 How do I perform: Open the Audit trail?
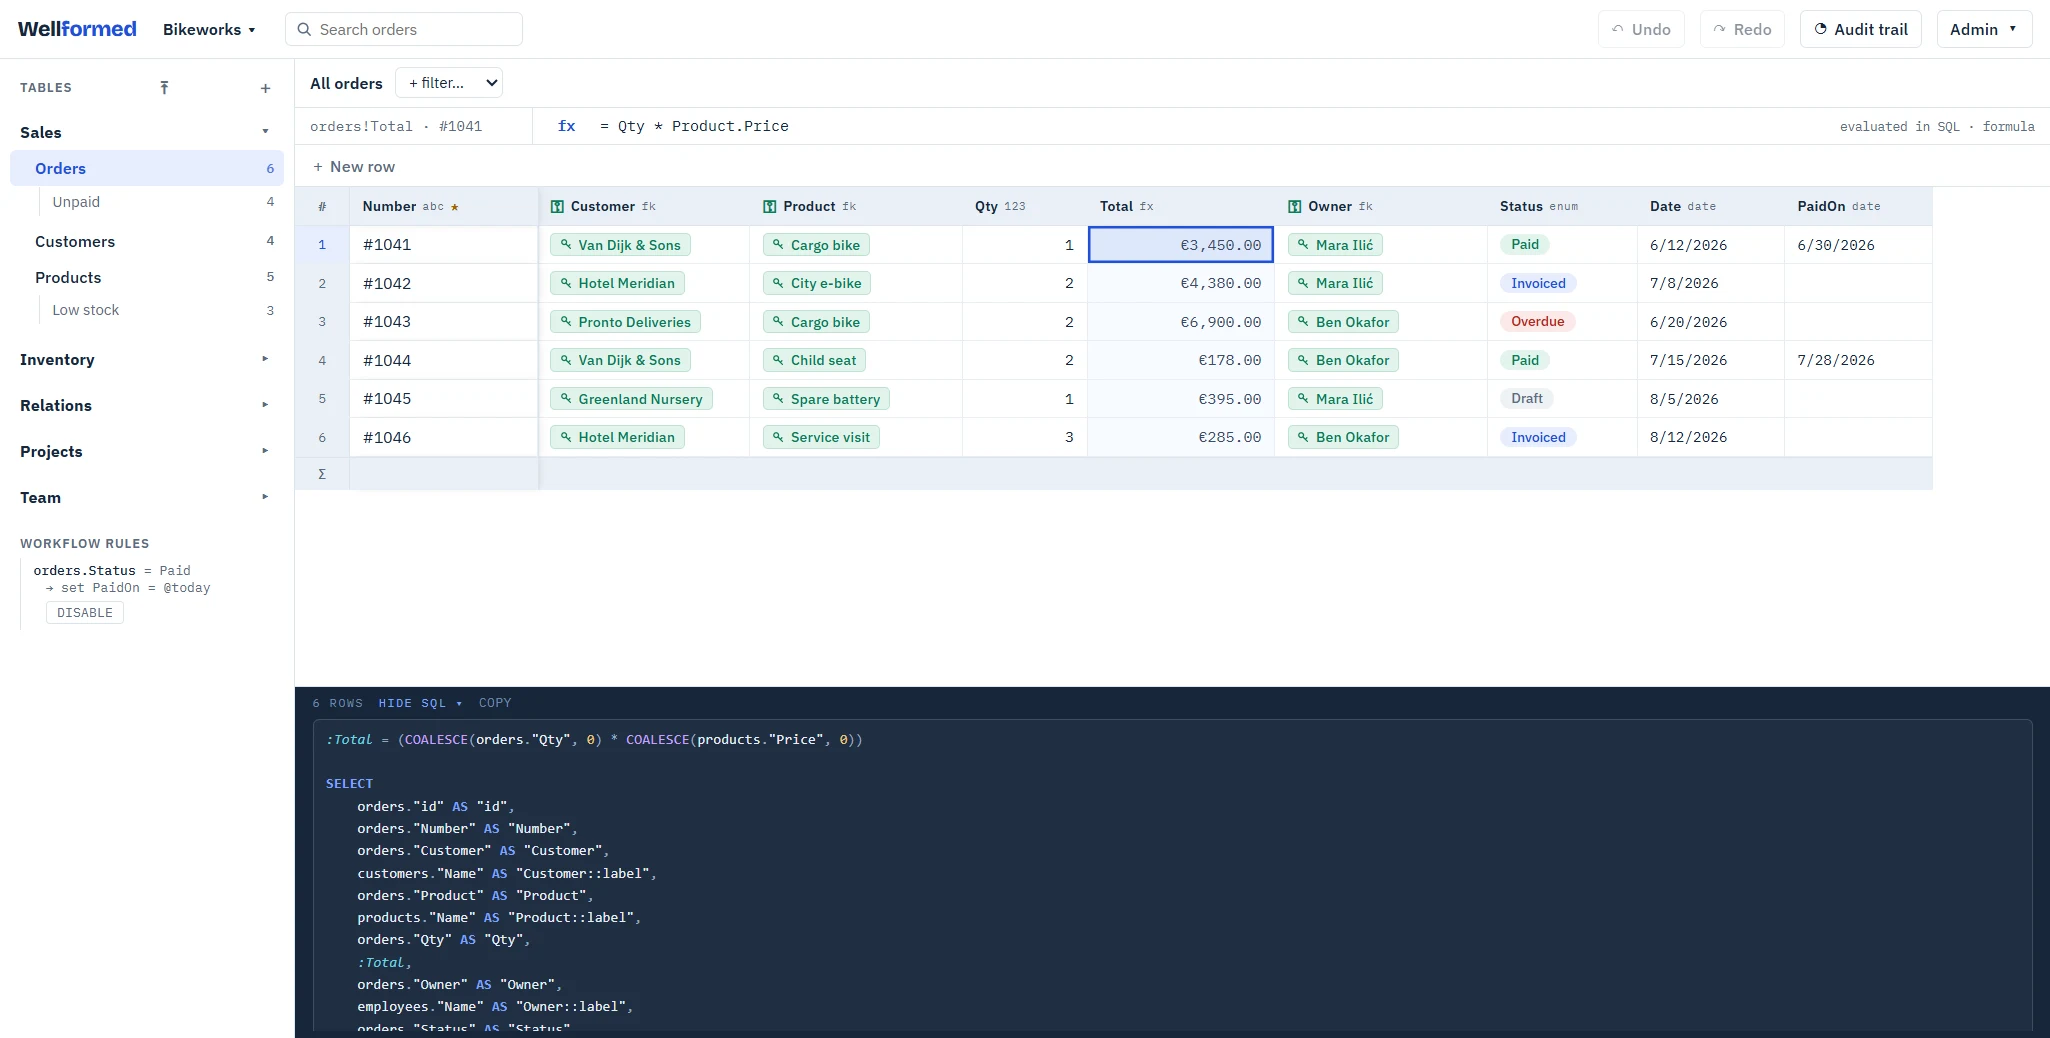click(x=1861, y=29)
